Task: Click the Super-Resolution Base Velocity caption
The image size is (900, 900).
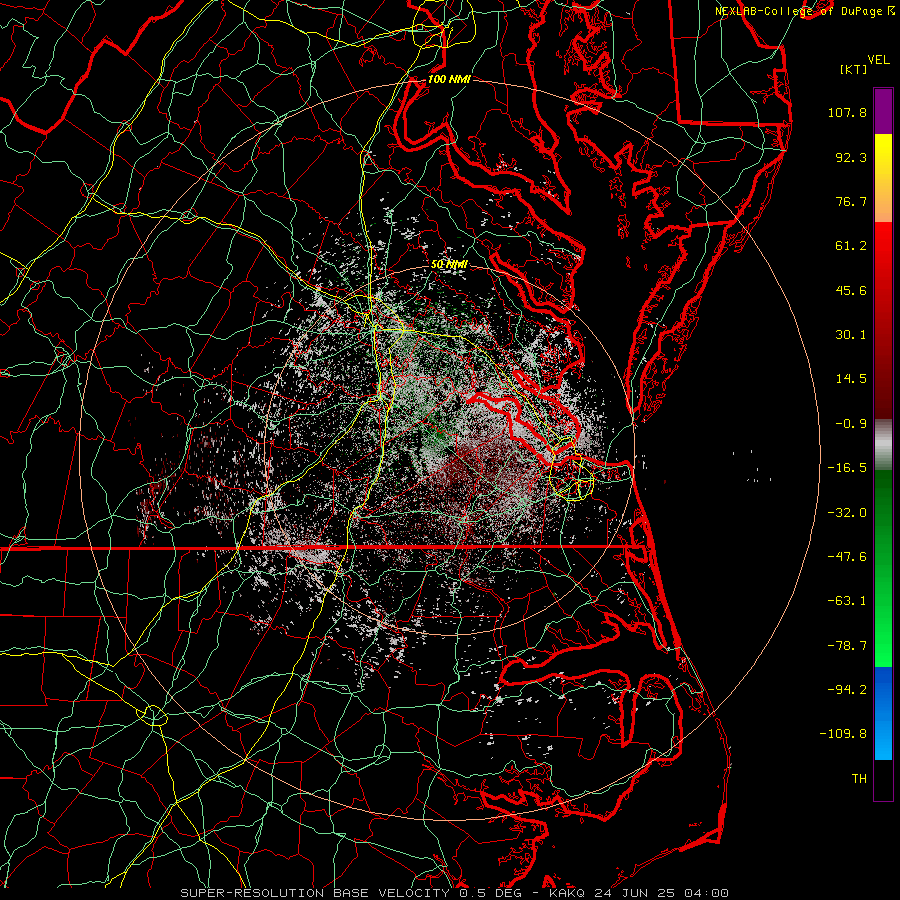Action: click(454, 893)
